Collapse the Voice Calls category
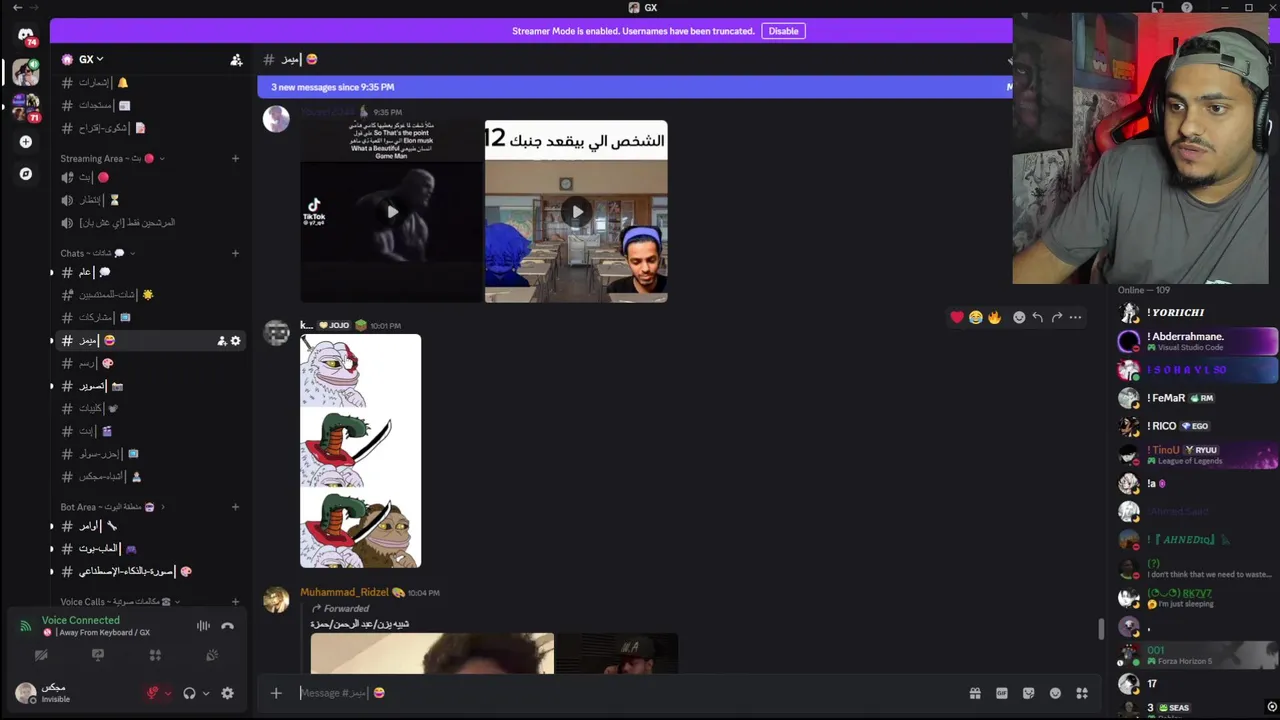The height and width of the screenshot is (720, 1280). 120,602
